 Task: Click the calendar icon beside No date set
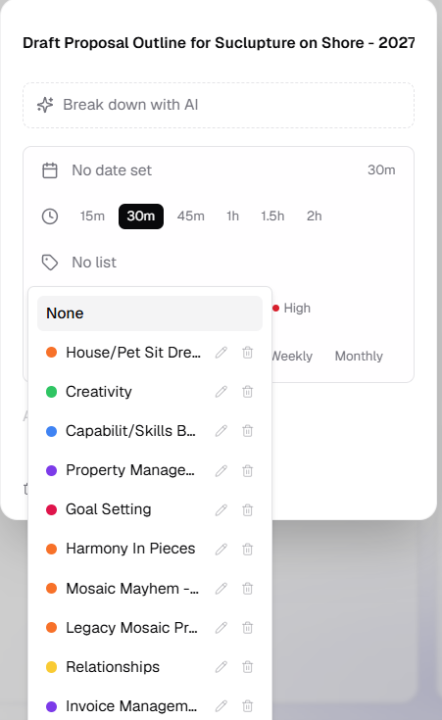pos(50,170)
